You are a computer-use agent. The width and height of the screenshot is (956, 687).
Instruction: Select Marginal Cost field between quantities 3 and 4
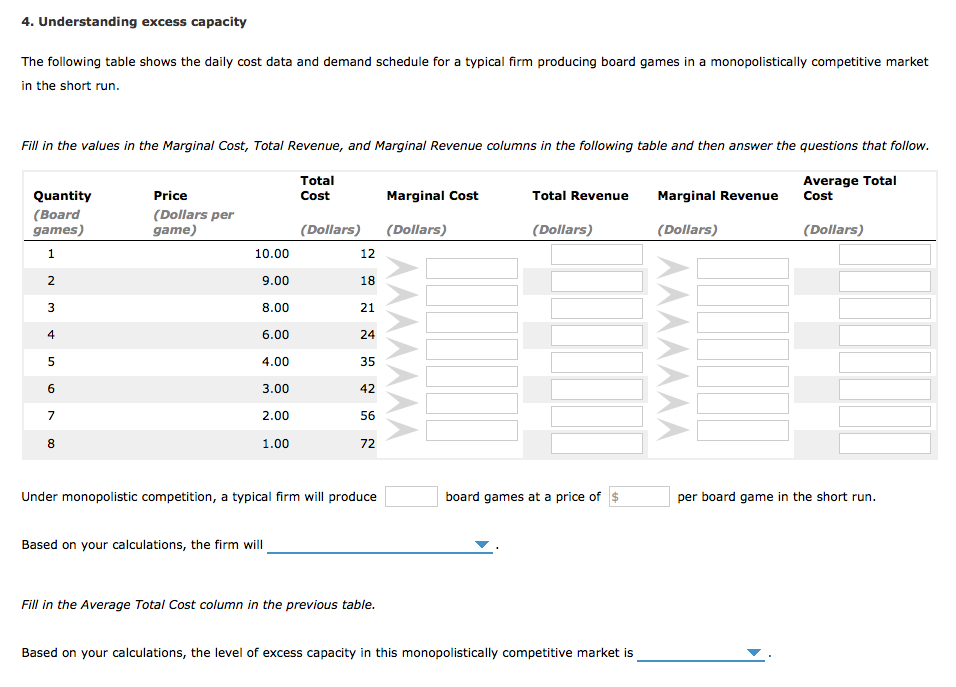point(471,322)
